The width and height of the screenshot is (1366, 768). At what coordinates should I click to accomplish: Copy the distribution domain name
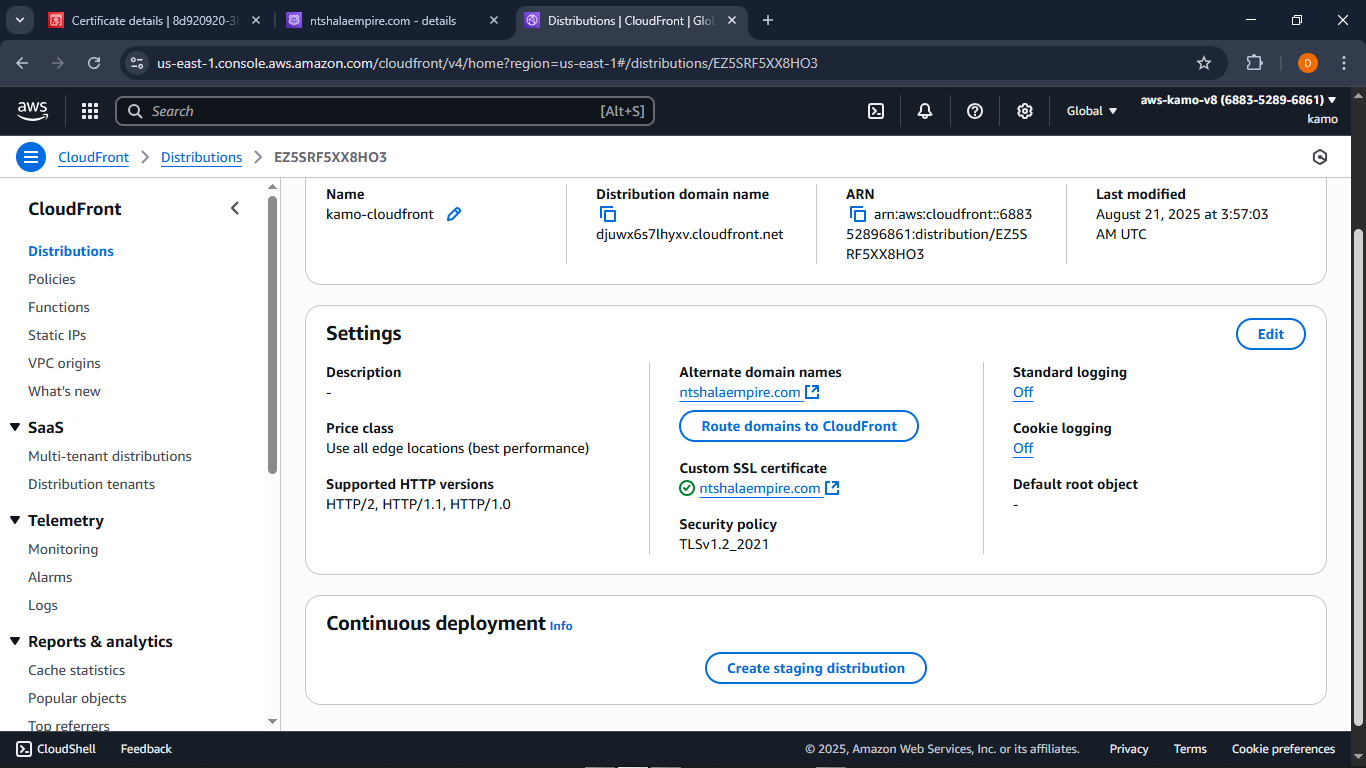608,213
